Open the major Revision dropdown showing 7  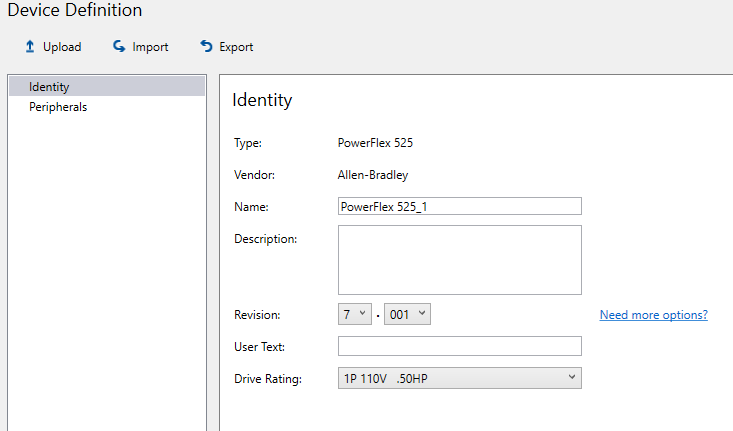(x=354, y=314)
